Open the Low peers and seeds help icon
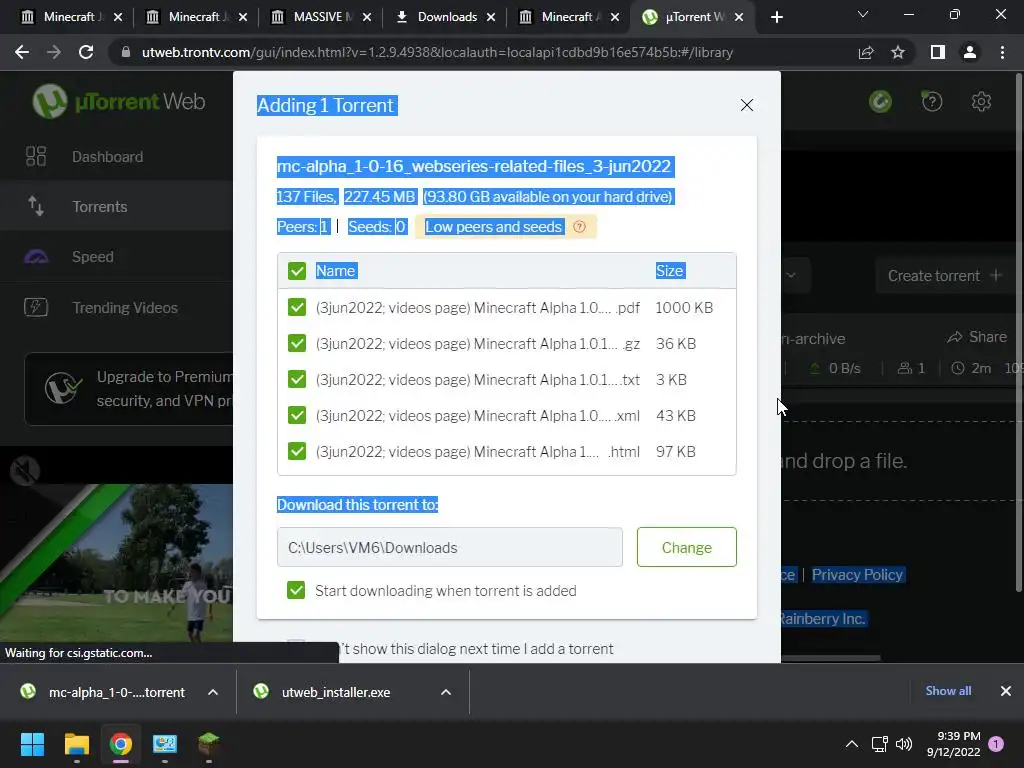This screenshot has width=1024, height=768. (x=579, y=227)
